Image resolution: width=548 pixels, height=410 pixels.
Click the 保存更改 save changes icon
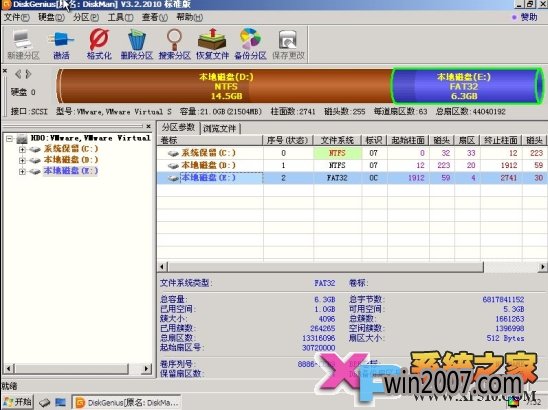tap(288, 44)
